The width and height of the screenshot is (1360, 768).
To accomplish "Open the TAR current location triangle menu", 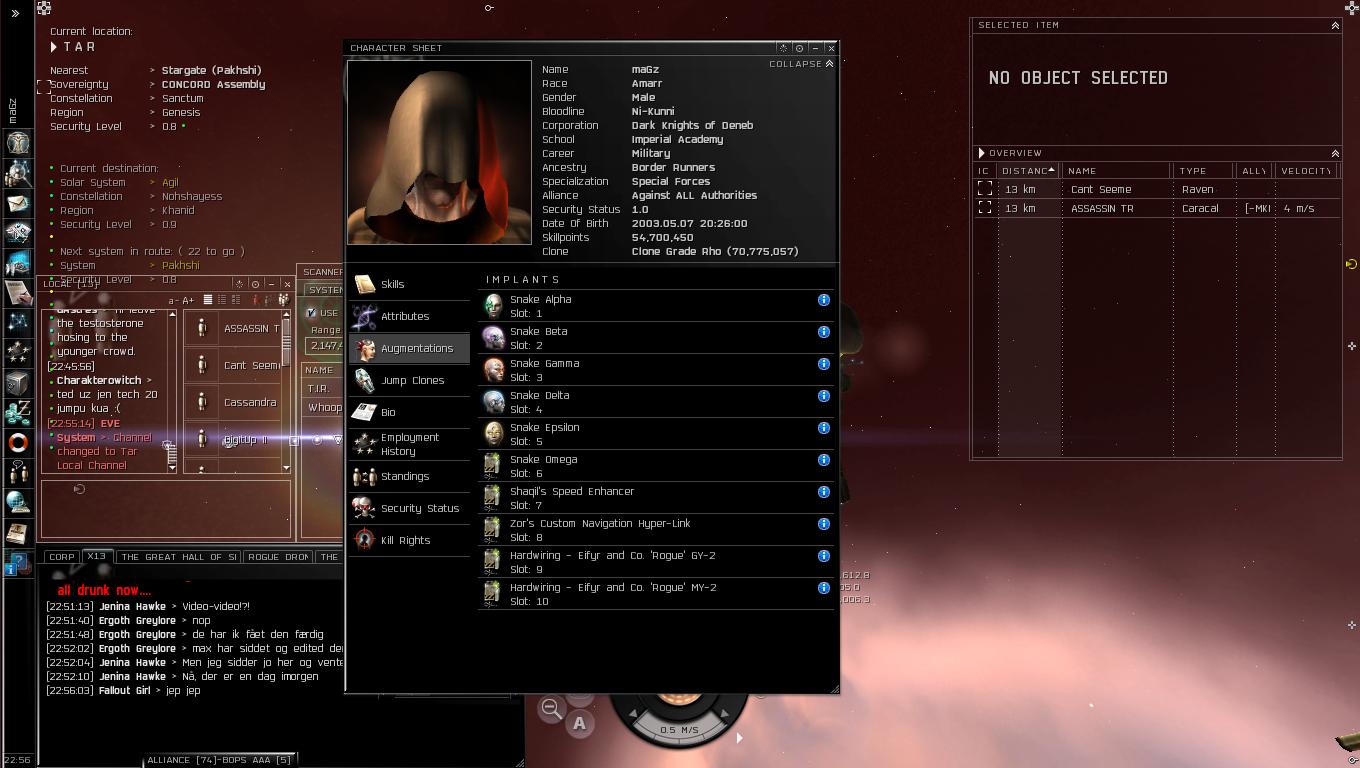I will [54, 47].
